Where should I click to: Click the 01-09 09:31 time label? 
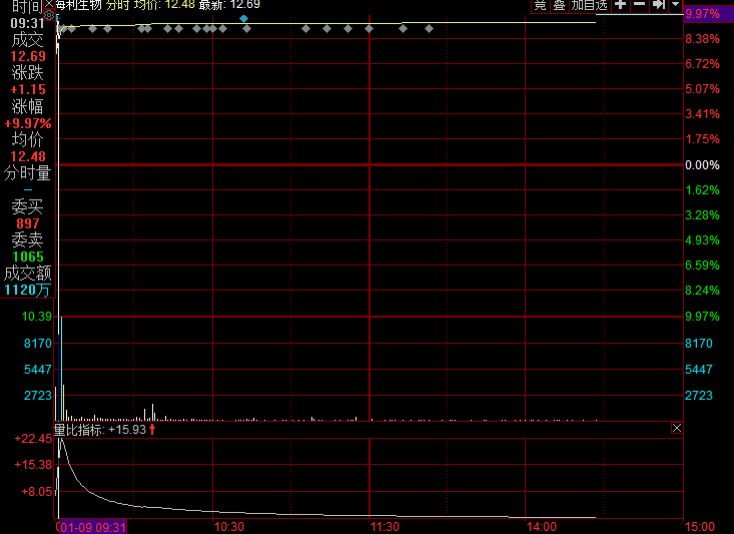point(92,527)
